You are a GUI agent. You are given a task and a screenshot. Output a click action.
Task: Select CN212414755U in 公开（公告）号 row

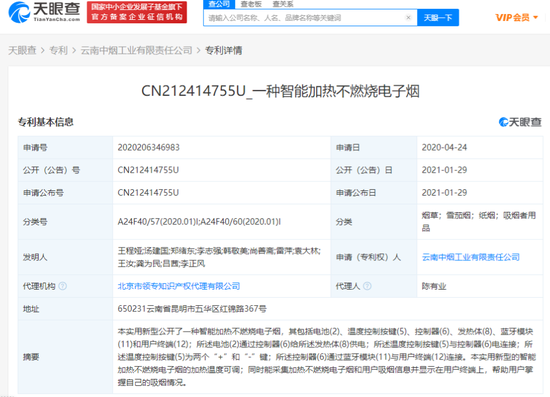point(148,170)
